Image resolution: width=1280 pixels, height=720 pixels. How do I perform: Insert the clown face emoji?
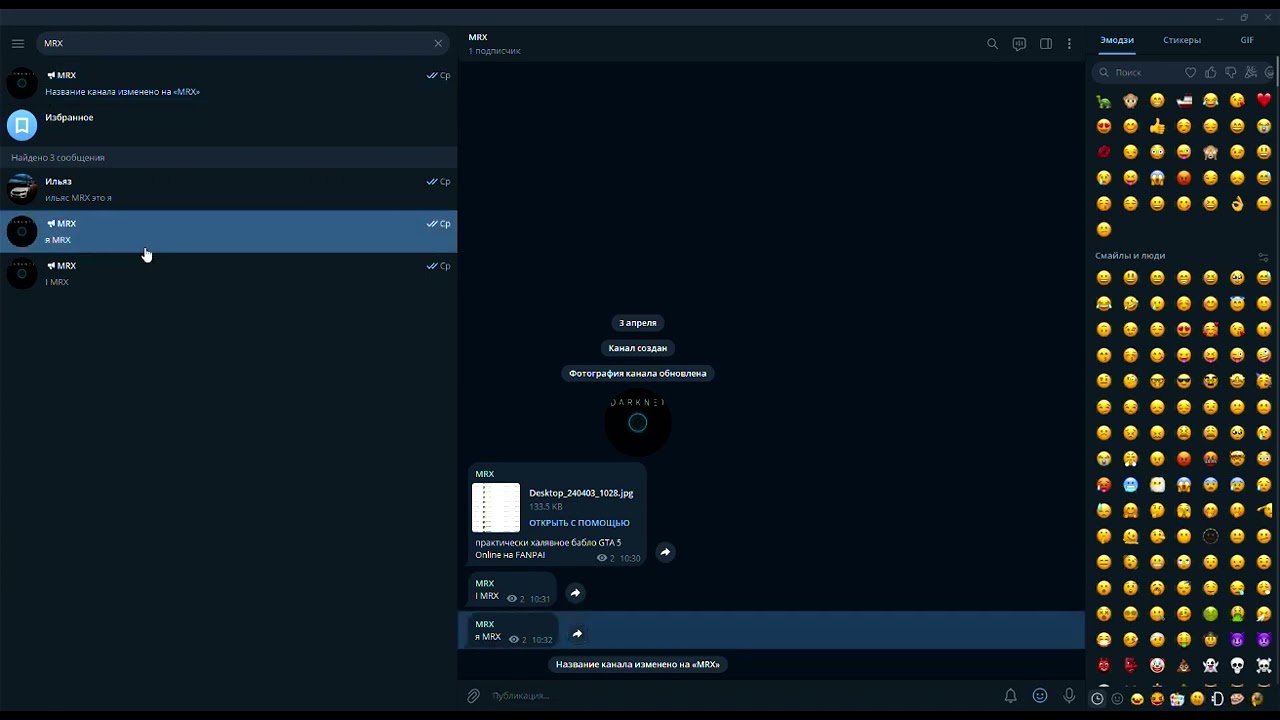coord(1157,665)
